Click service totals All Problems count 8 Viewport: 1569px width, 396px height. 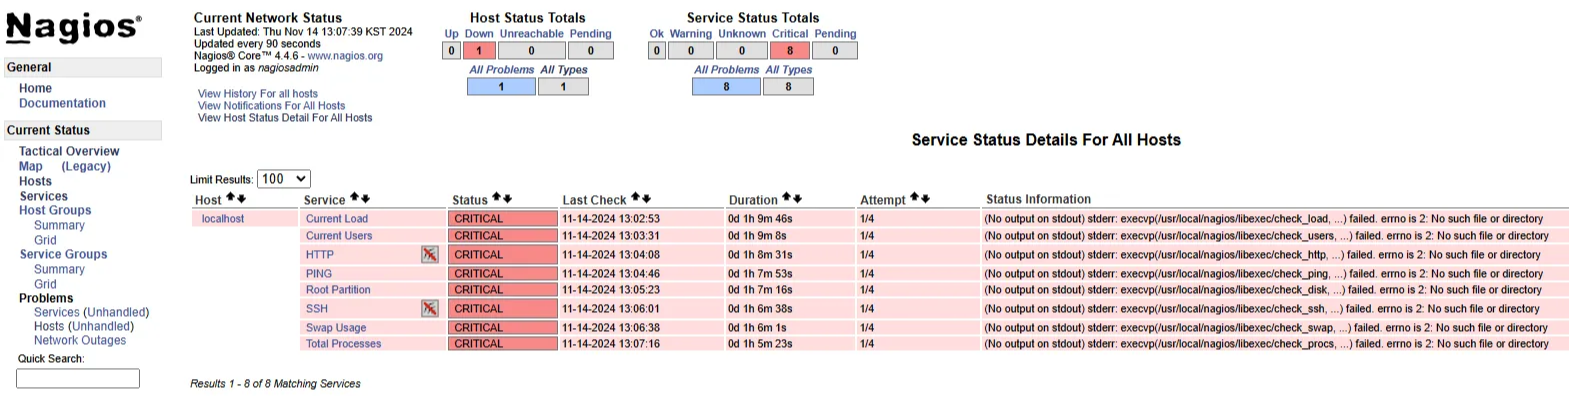726,86
